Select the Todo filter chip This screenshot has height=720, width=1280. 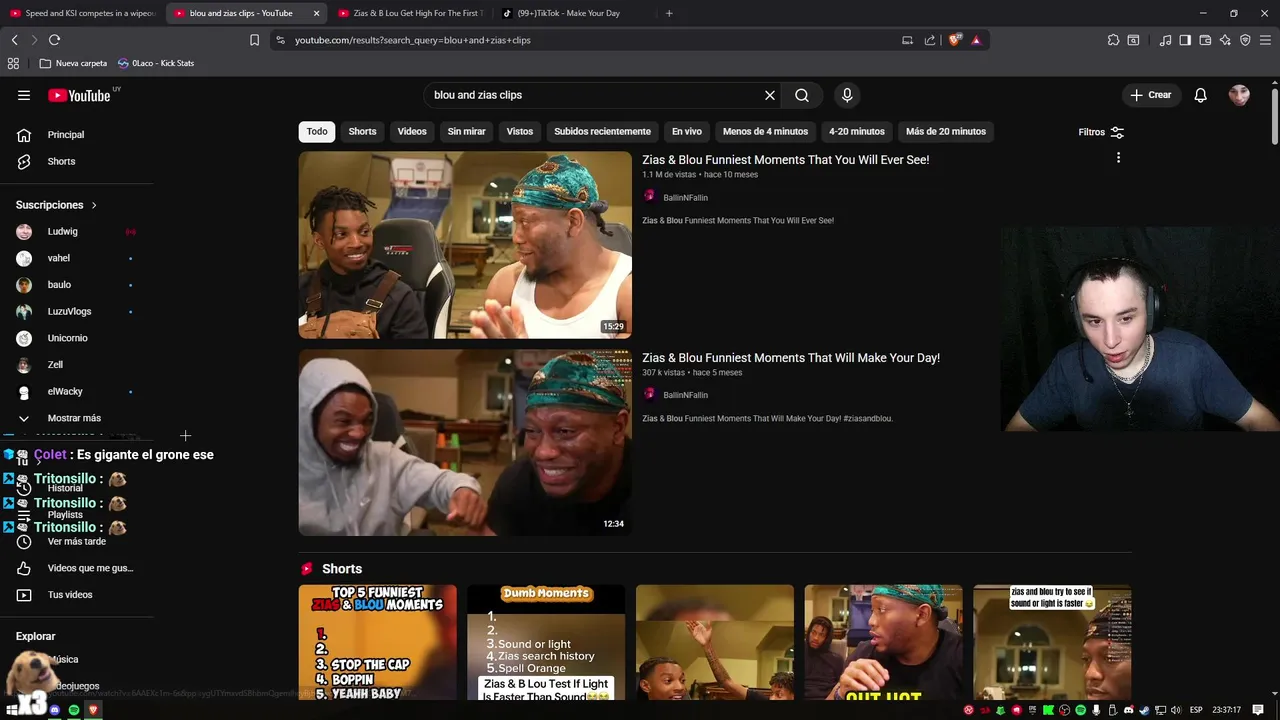[317, 131]
